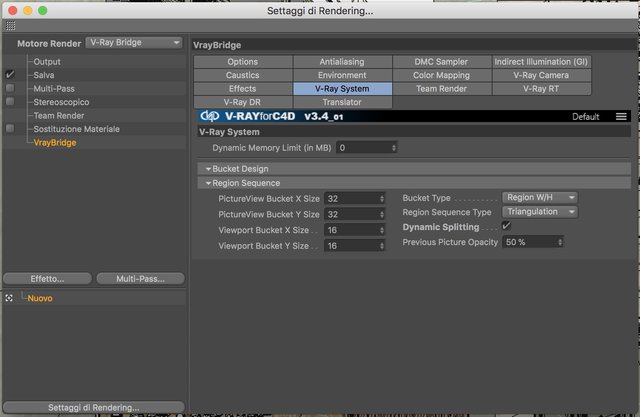Screen dimensions: 640x417
Task: Enable the Multi-Pass checkbox
Action: pyautogui.click(x=10, y=88)
